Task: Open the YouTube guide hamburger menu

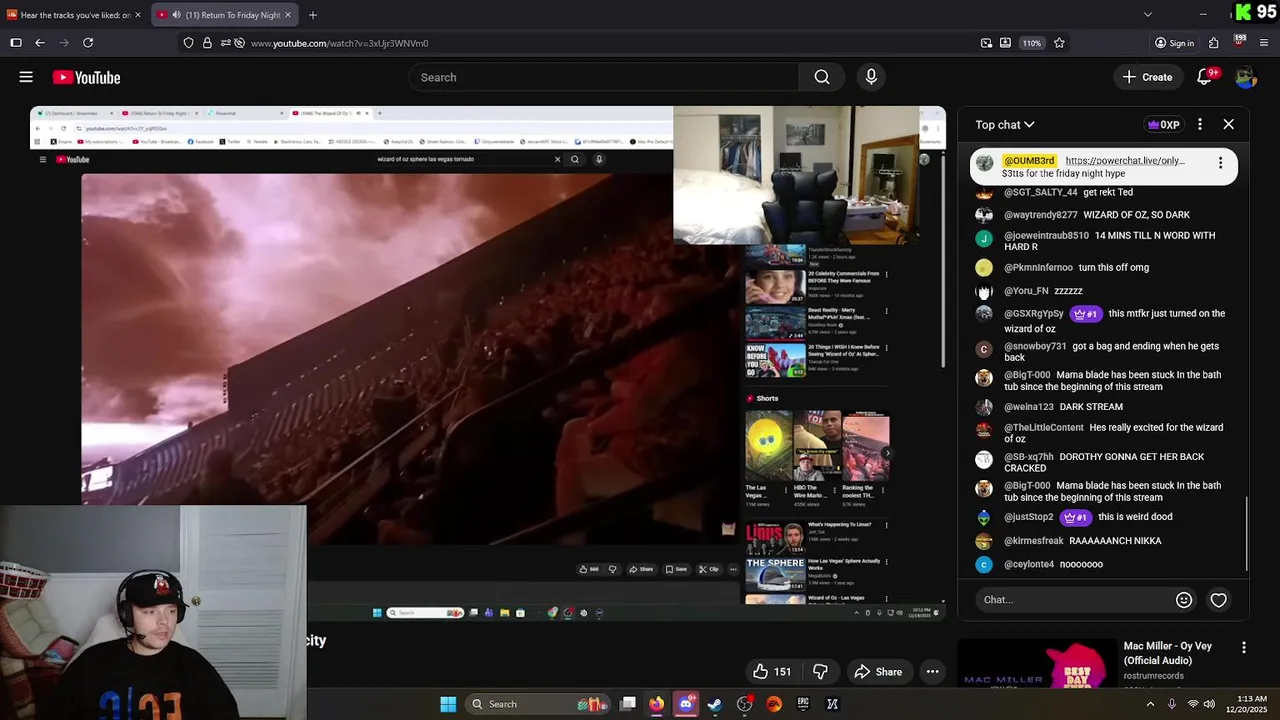Action: [26, 77]
